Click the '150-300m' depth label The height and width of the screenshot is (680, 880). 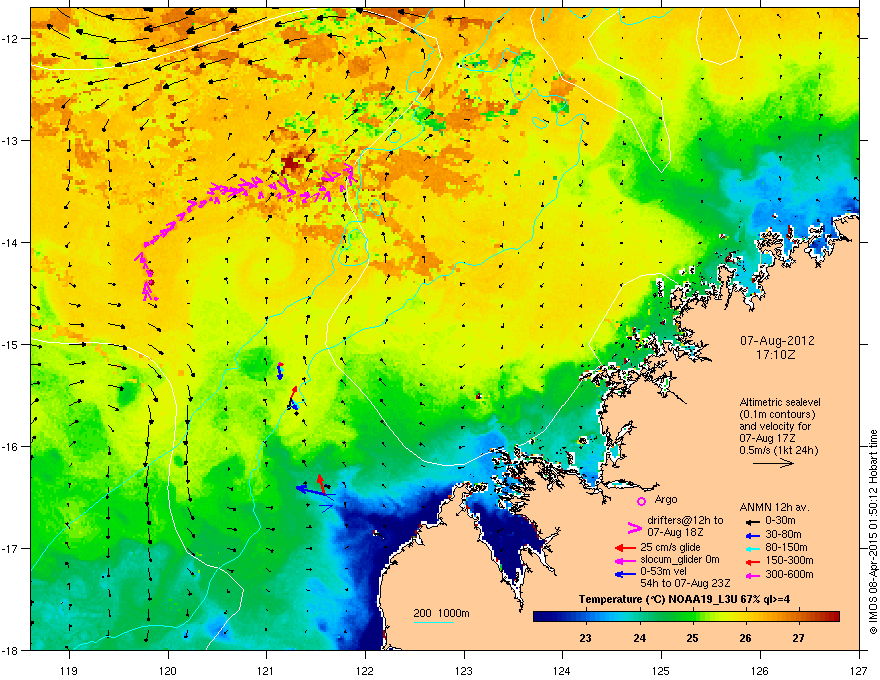[789, 560]
